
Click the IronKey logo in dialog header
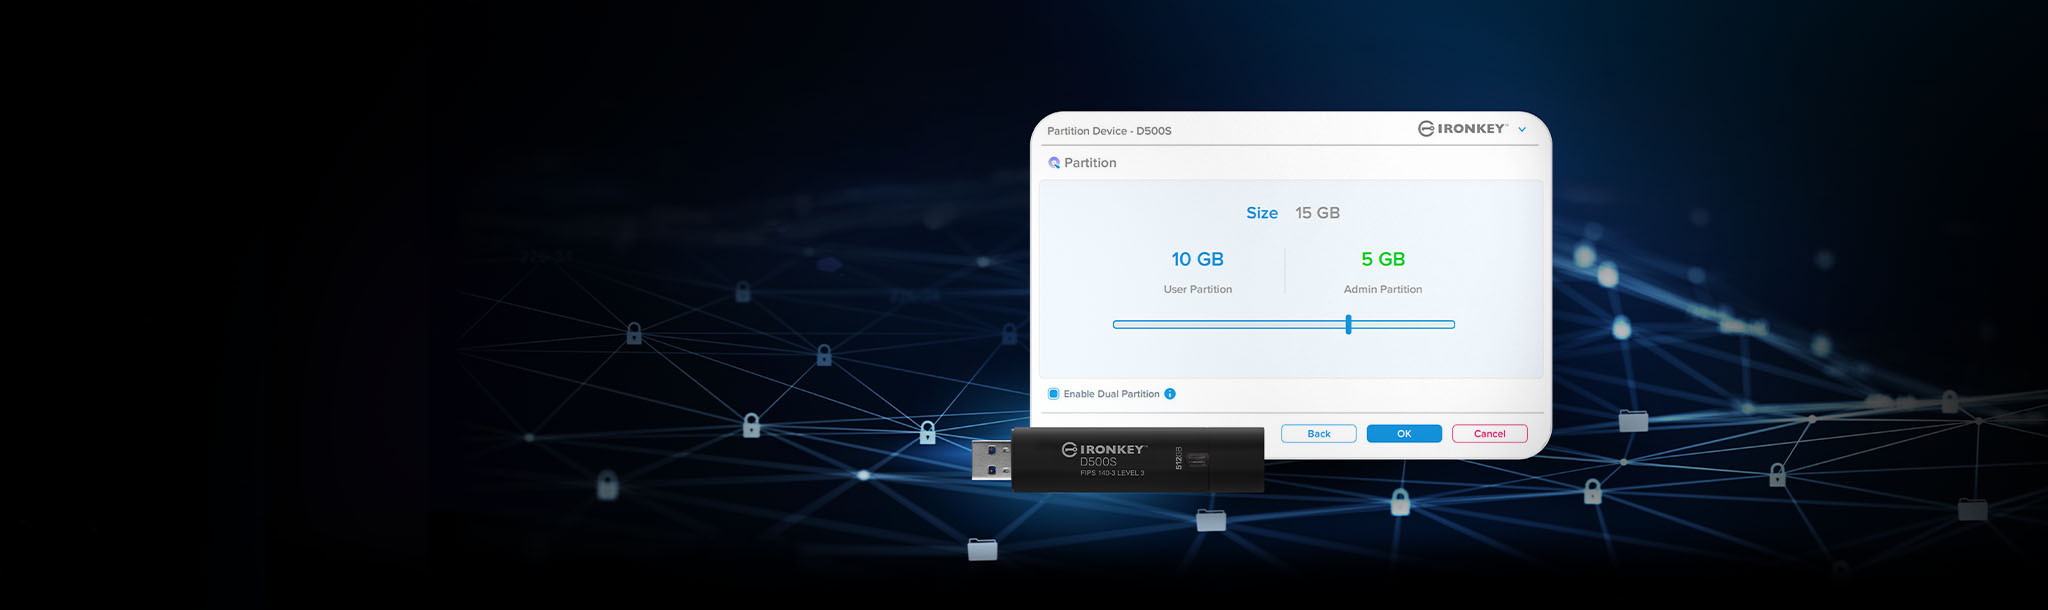[1462, 129]
